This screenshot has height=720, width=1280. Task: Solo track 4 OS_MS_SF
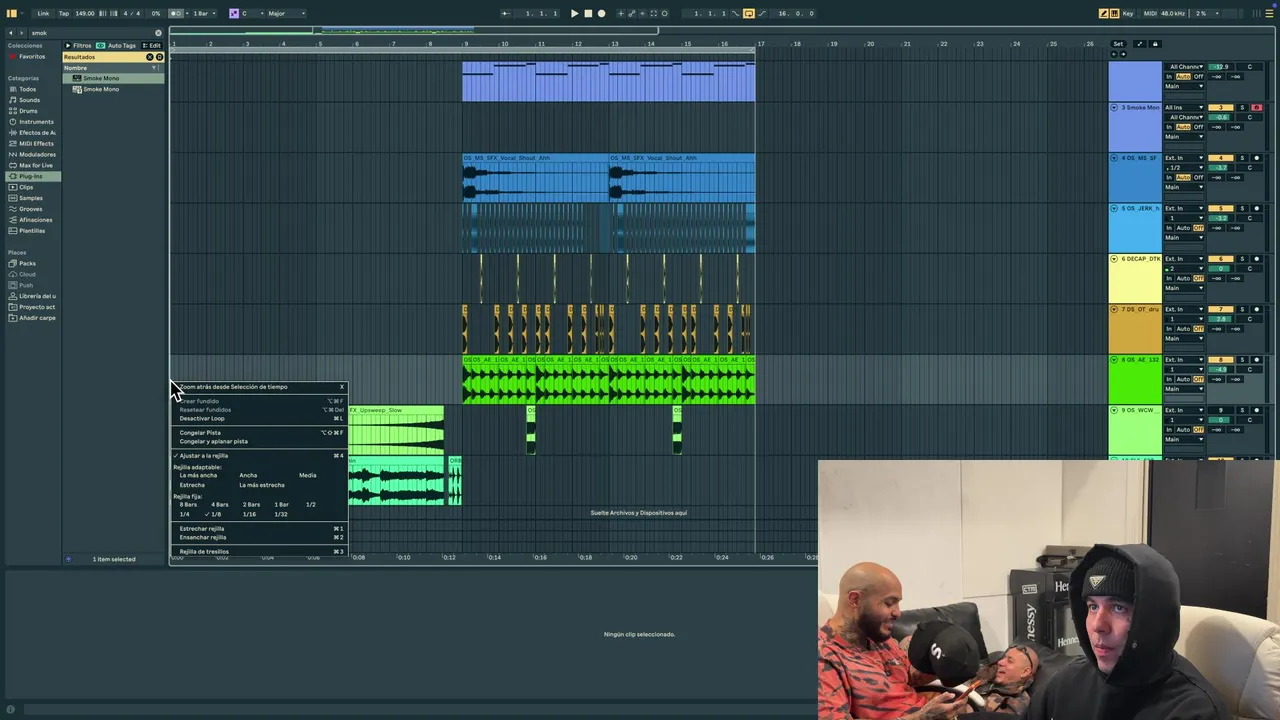click(x=1243, y=158)
